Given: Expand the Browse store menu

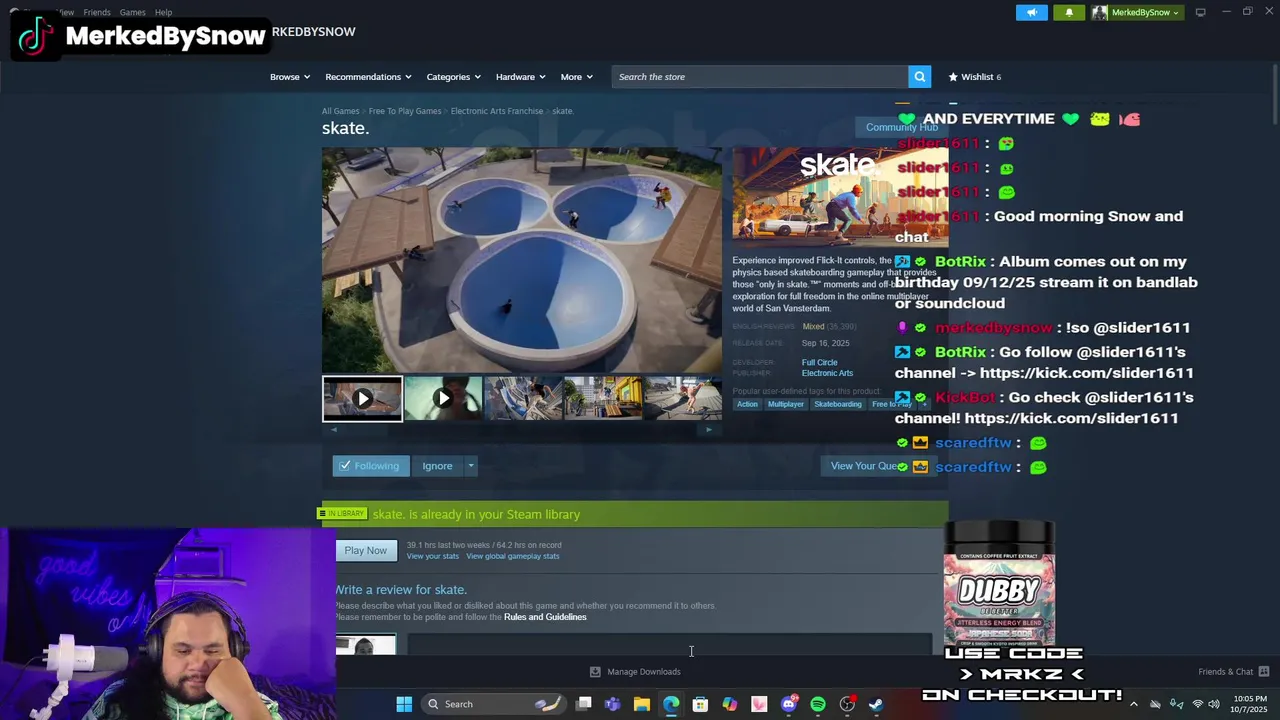Looking at the screenshot, I should 290,77.
